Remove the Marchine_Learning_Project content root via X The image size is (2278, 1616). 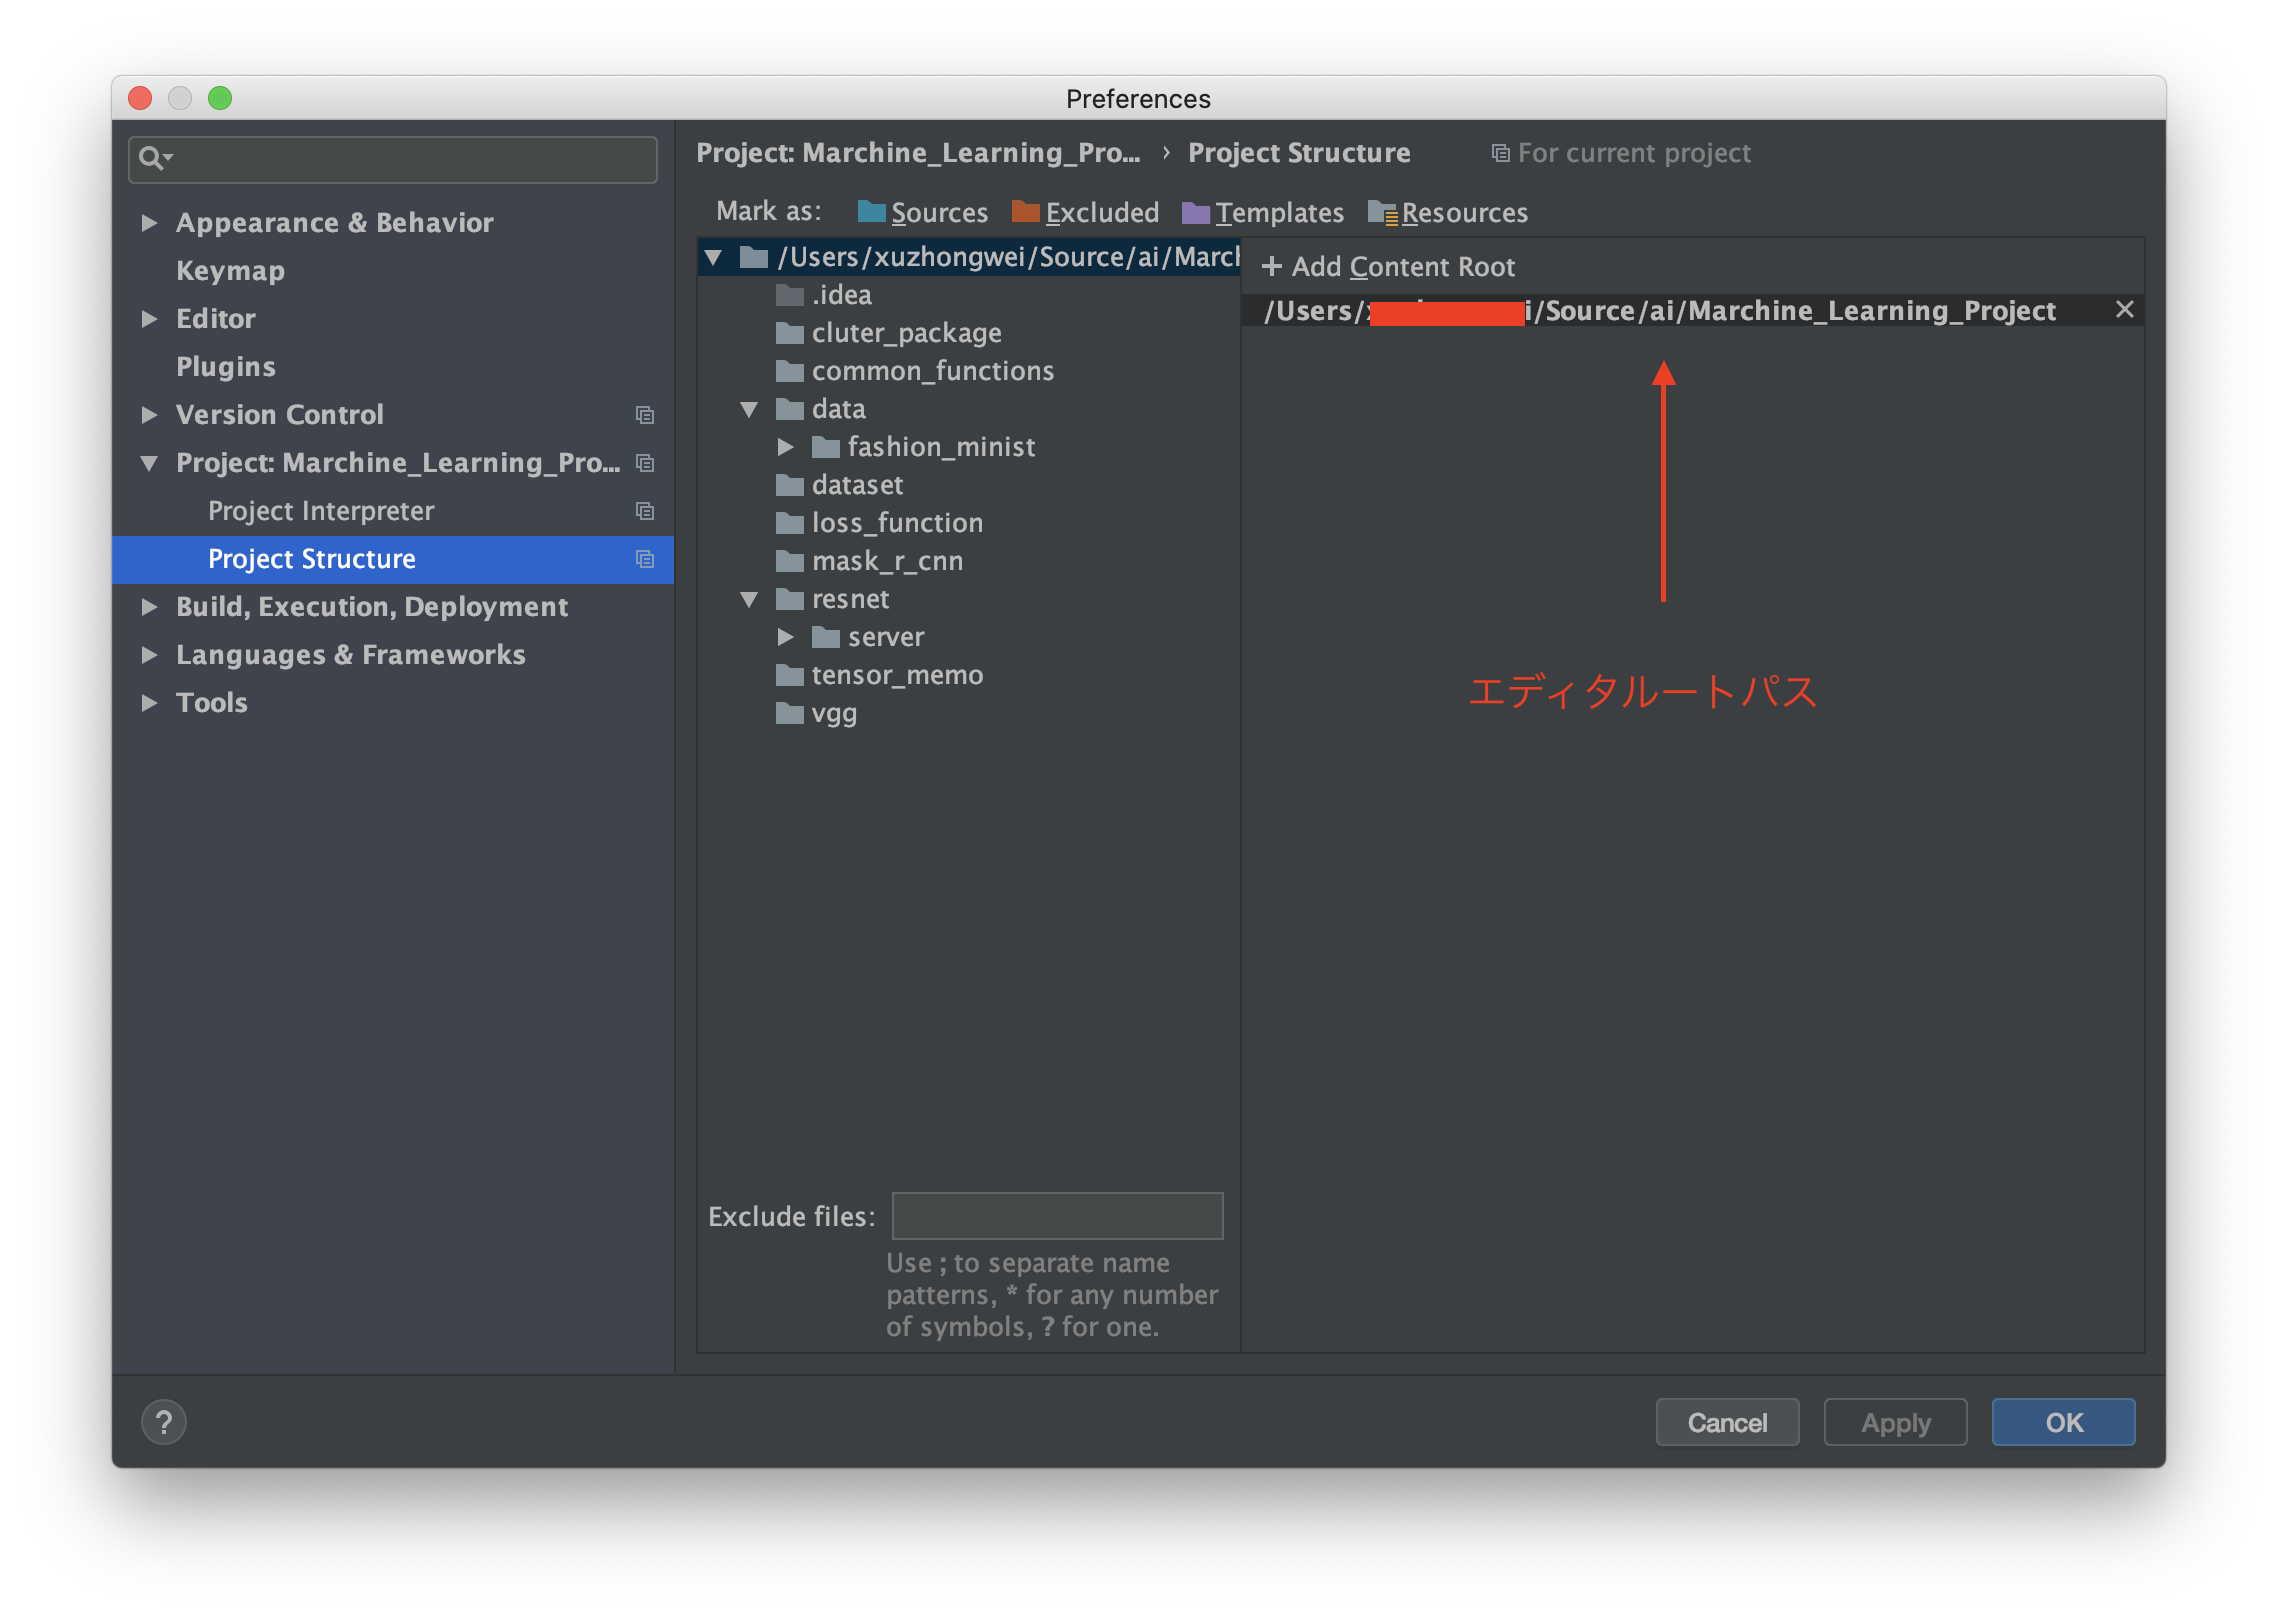2125,309
